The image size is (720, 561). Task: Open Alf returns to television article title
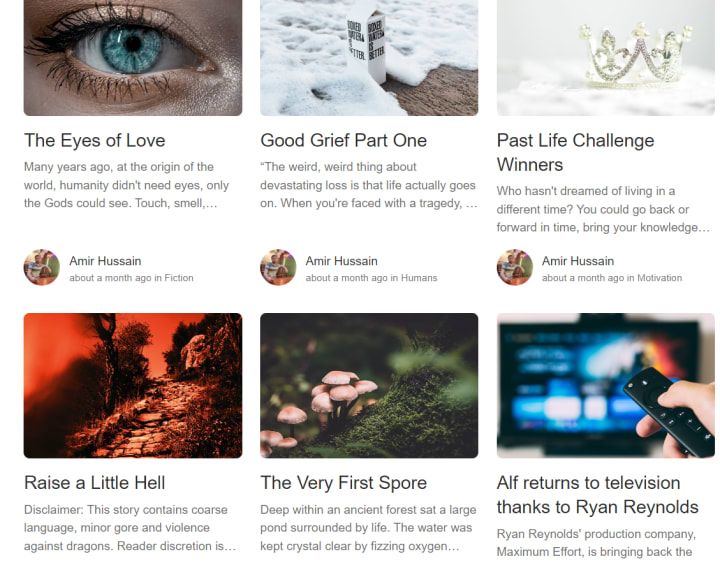pos(597,495)
